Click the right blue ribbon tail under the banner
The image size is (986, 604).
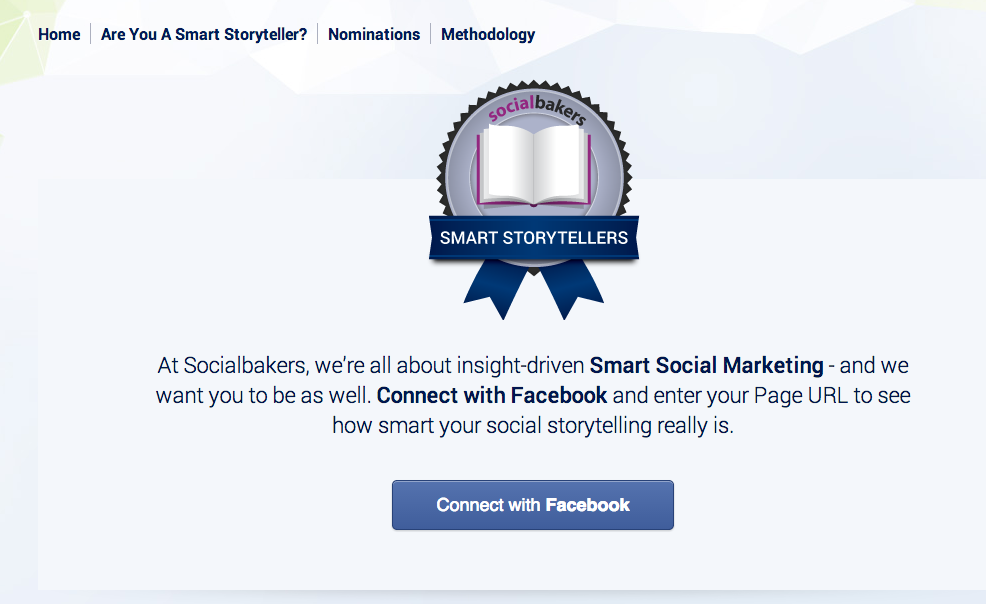[570, 288]
